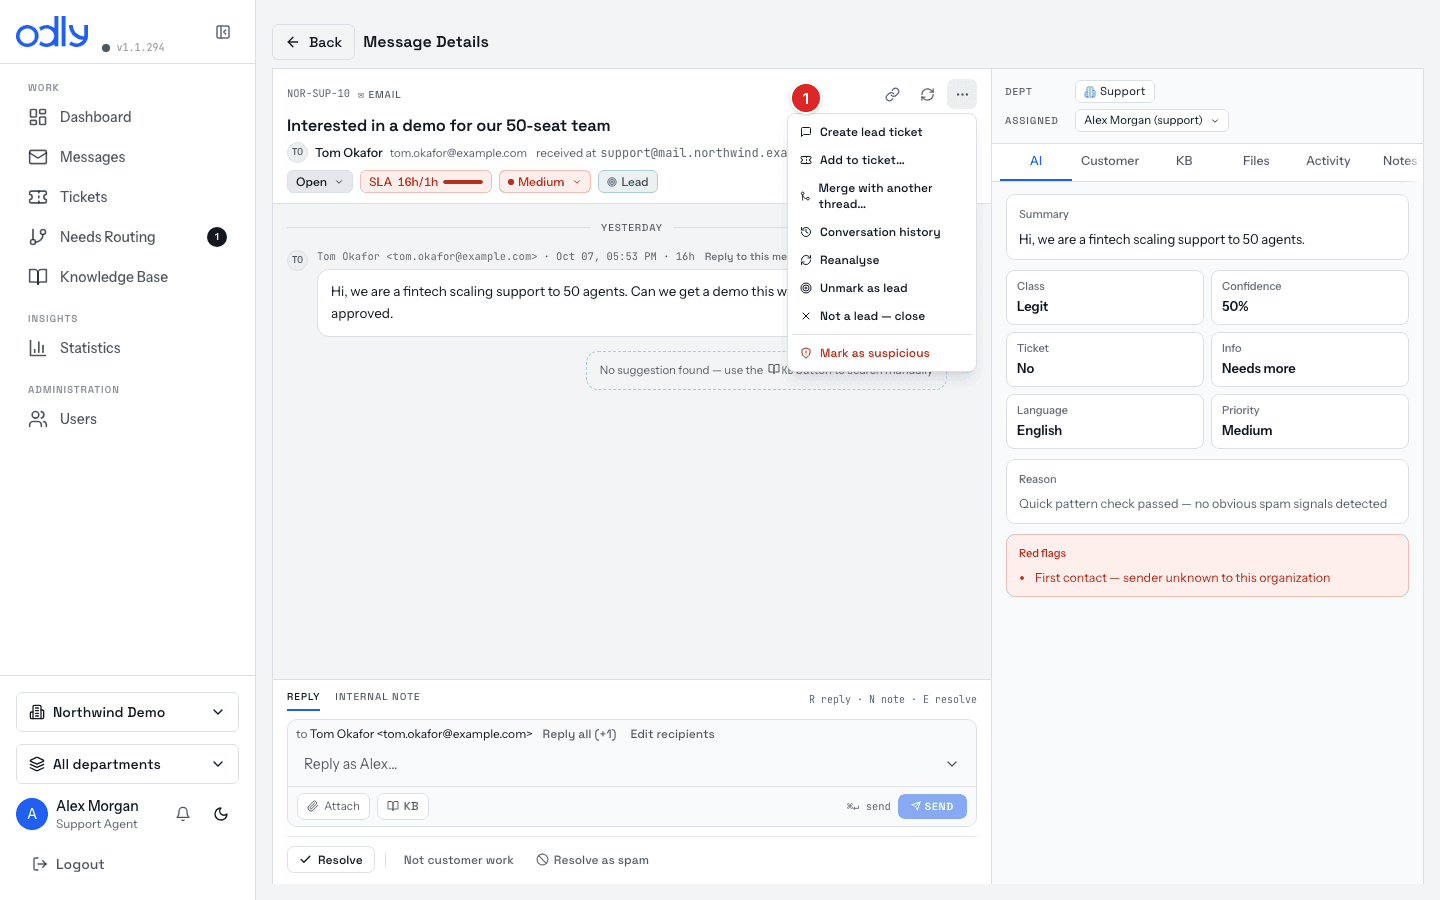Viewport: 1440px width, 900px height.
Task: Go back to message list
Action: [x=314, y=42]
